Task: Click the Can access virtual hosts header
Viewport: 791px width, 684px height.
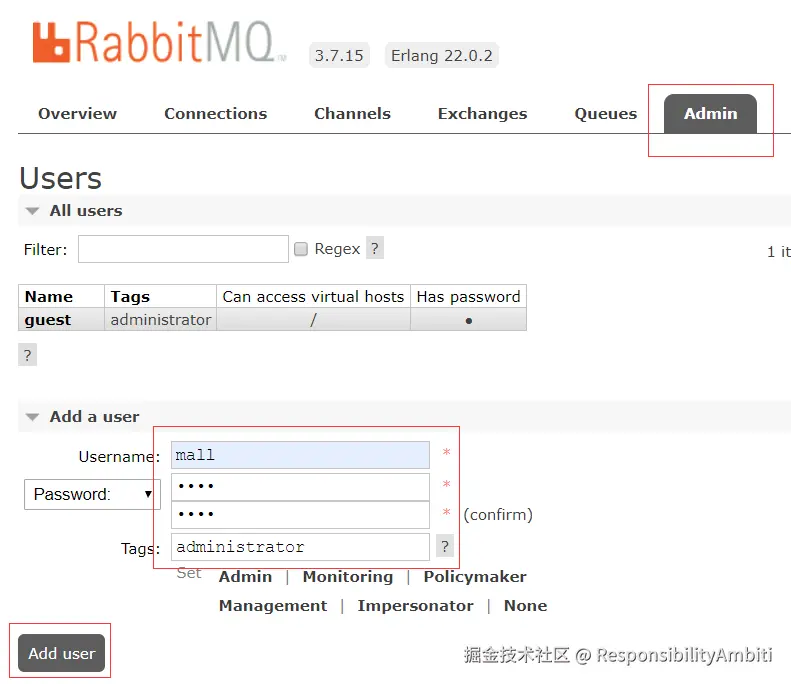Action: [313, 297]
